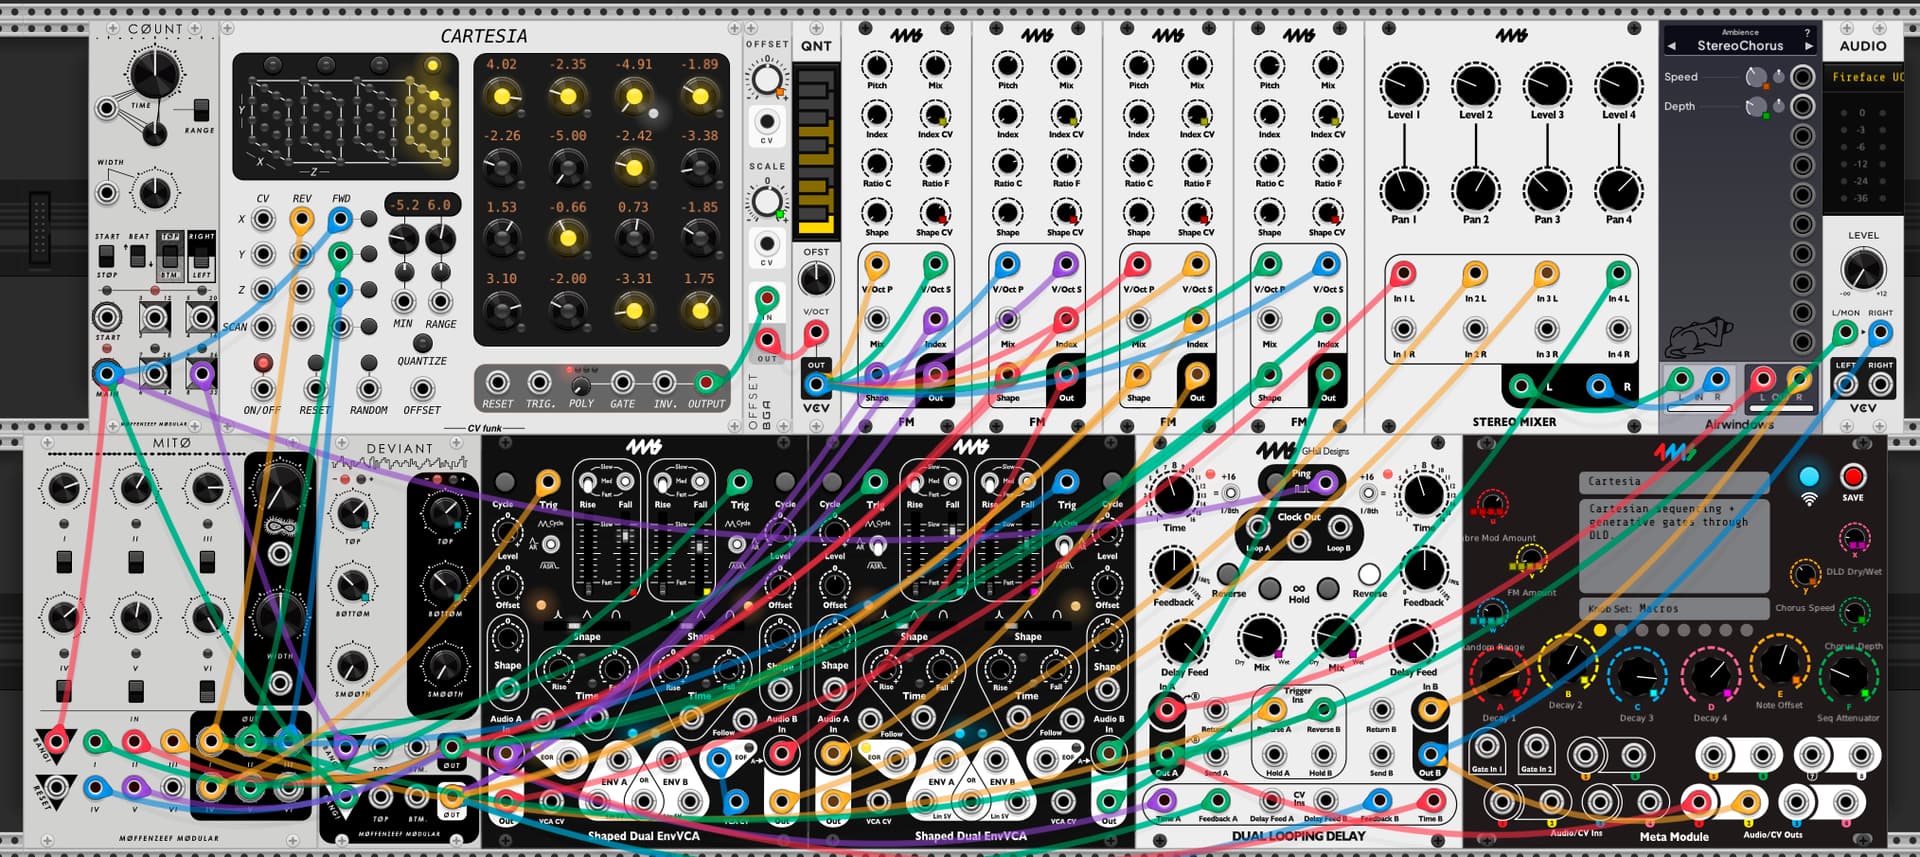The height and width of the screenshot is (857, 1920).
Task: Click the Note Offset knob E on Meta Module
Action: (x=1779, y=664)
